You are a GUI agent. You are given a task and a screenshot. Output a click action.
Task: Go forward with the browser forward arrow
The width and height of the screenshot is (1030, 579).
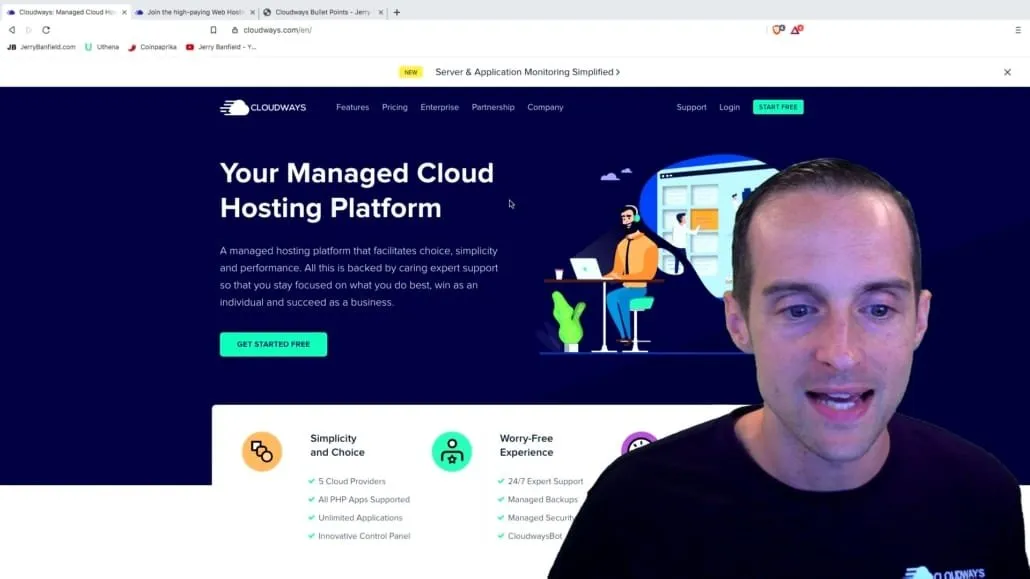[28, 30]
